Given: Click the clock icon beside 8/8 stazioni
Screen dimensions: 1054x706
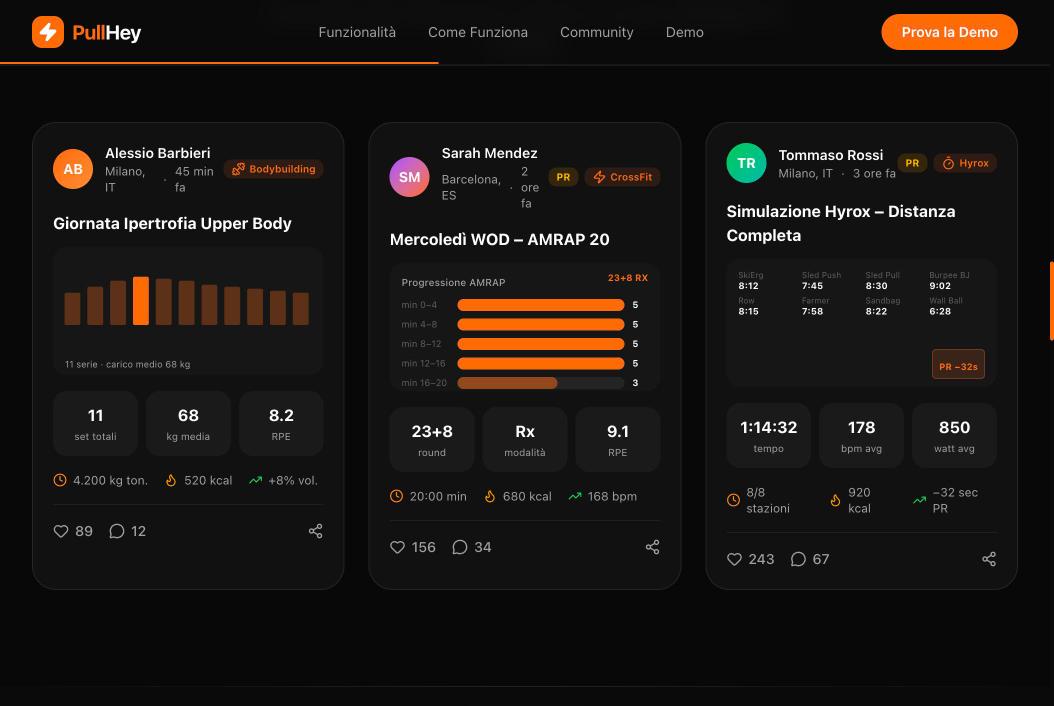Looking at the screenshot, I should point(733,500).
